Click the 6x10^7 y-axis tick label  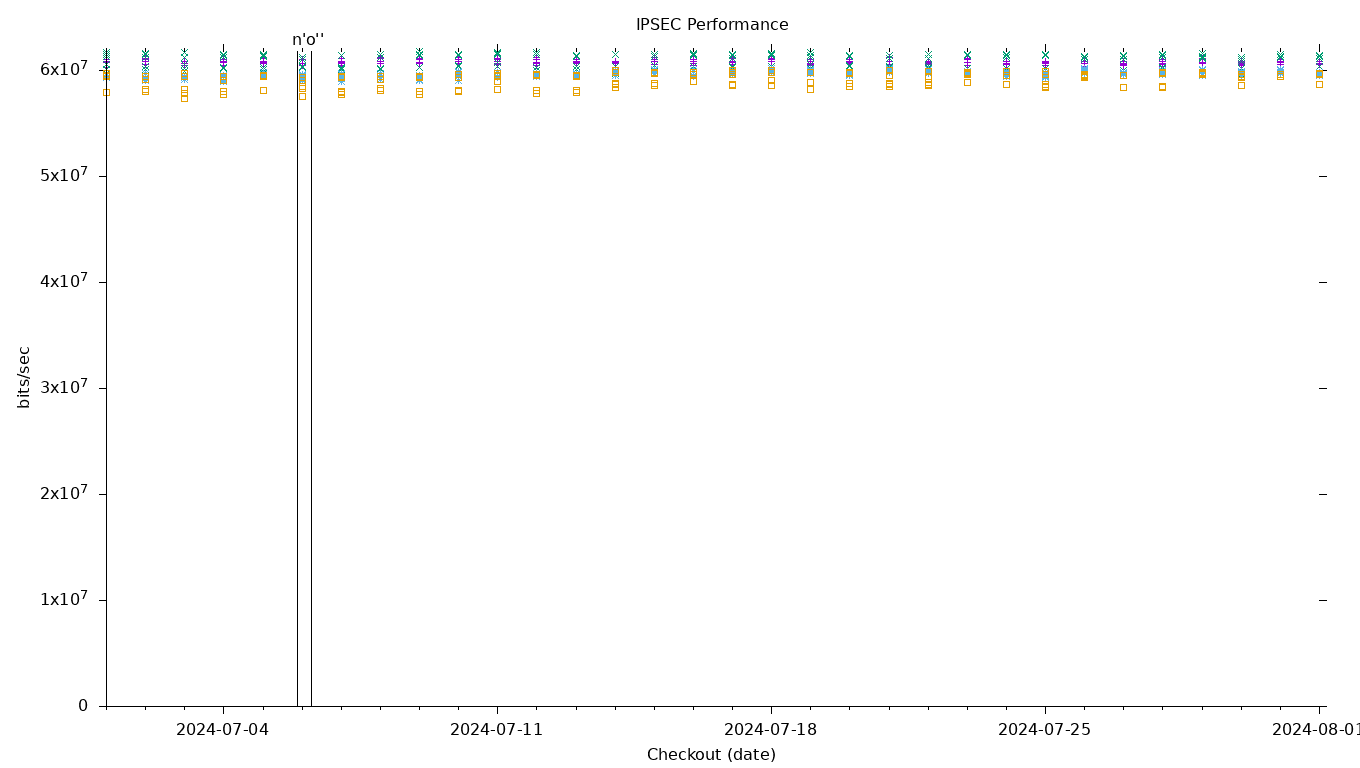[x=64, y=68]
